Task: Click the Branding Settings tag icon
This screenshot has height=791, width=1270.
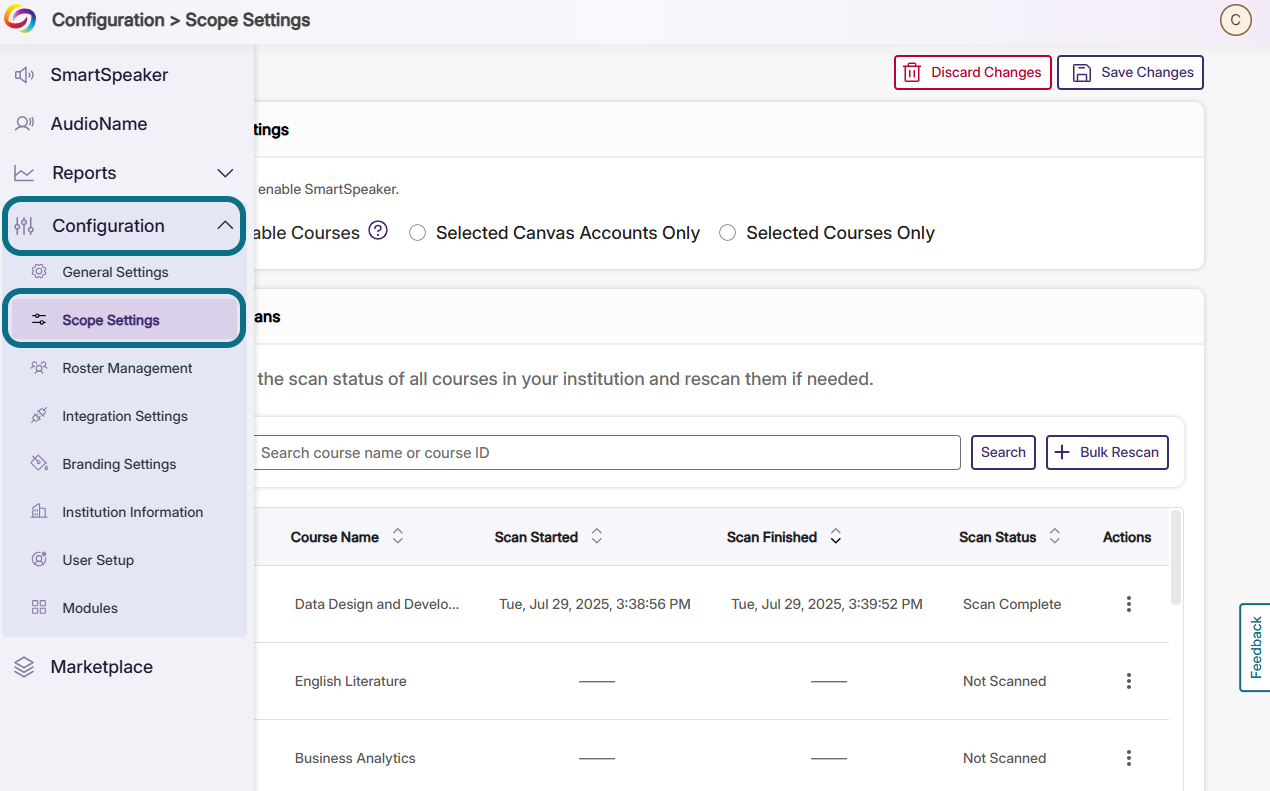Action: click(x=39, y=464)
